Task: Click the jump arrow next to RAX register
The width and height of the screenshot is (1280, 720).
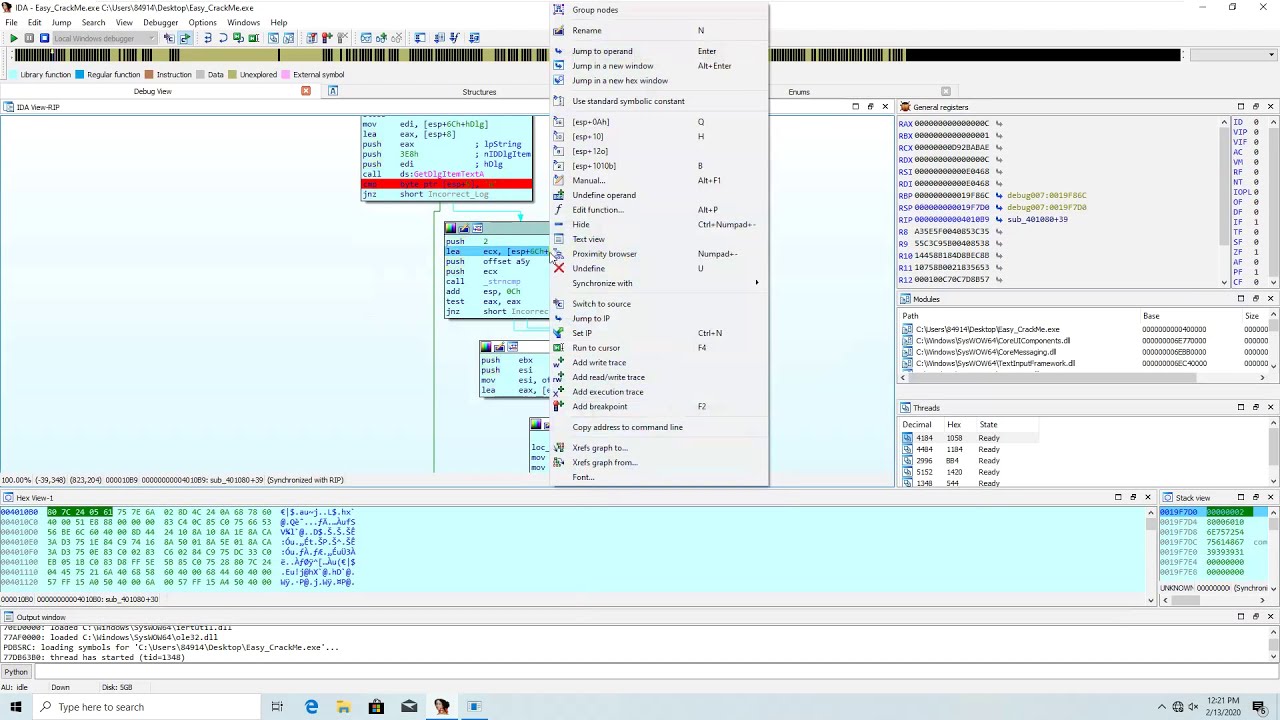Action: tap(999, 124)
